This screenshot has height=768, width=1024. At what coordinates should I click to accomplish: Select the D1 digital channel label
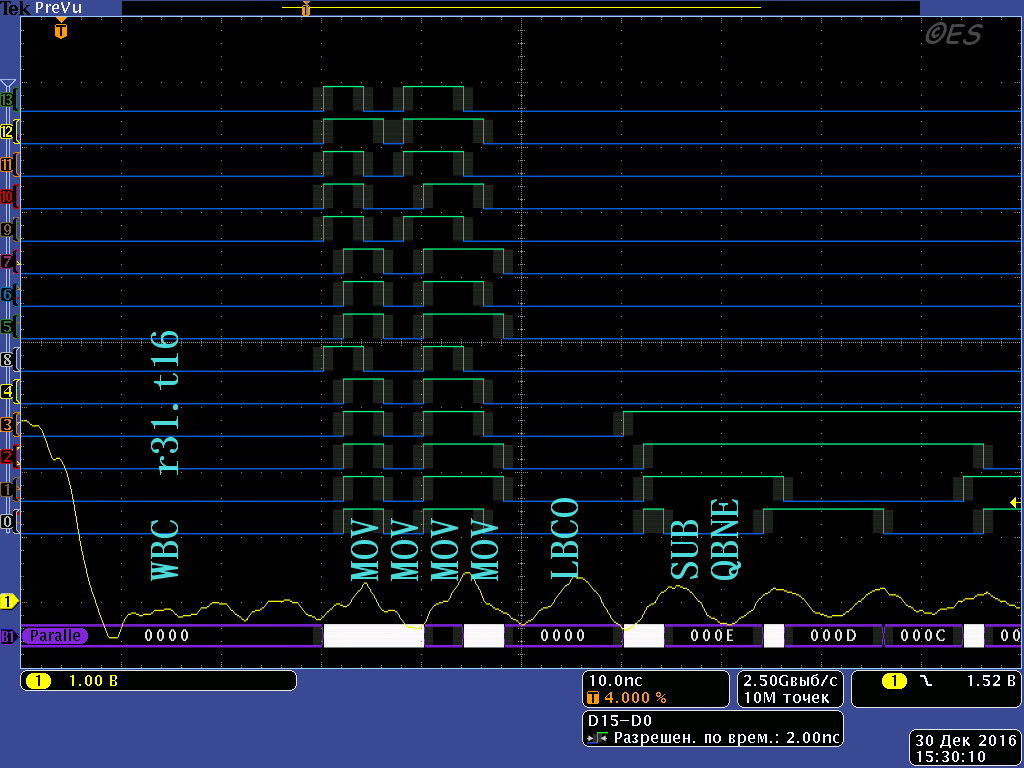click(x=7, y=490)
